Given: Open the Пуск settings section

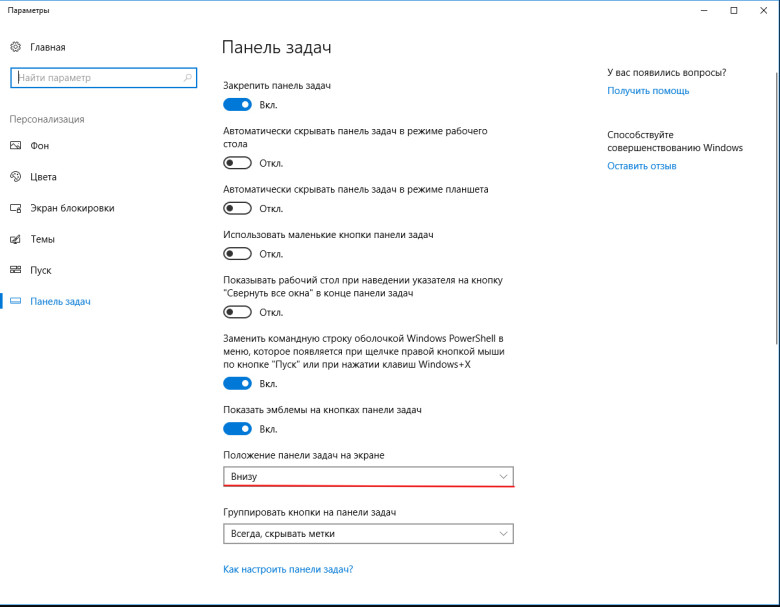Looking at the screenshot, I should [x=41, y=270].
